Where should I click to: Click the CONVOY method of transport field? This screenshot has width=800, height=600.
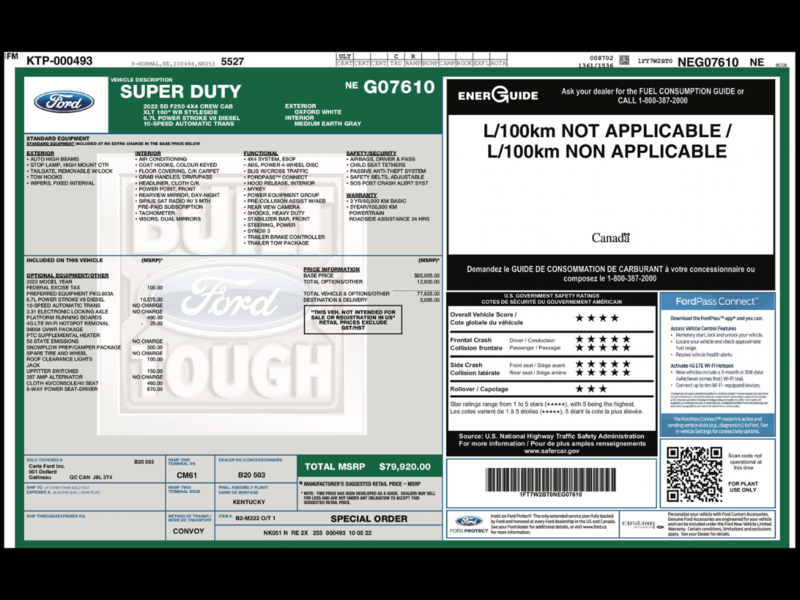pos(188,531)
